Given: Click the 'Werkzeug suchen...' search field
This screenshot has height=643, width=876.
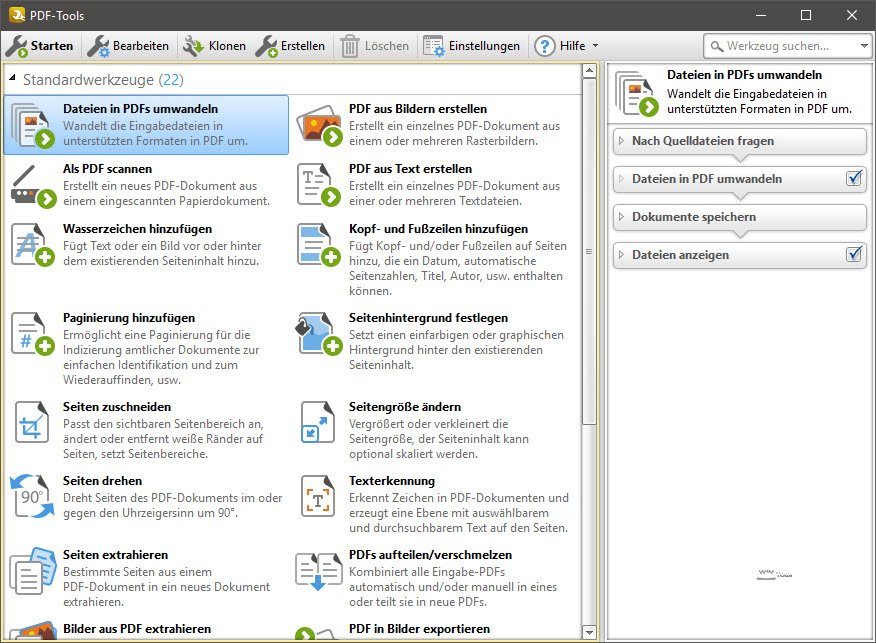Looking at the screenshot, I should pos(788,46).
